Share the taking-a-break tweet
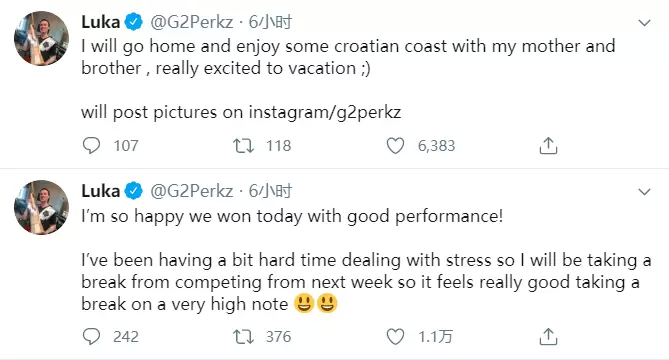Viewport: 669px width, 360px height. click(x=548, y=337)
